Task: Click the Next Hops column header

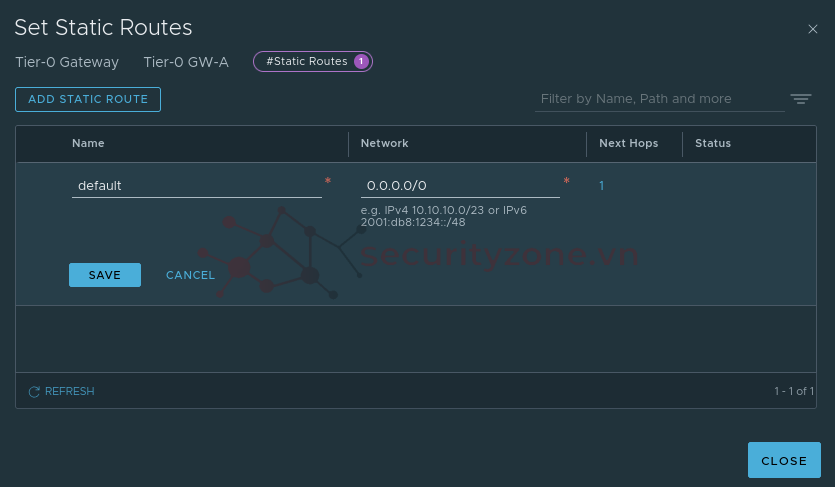Action: [628, 143]
